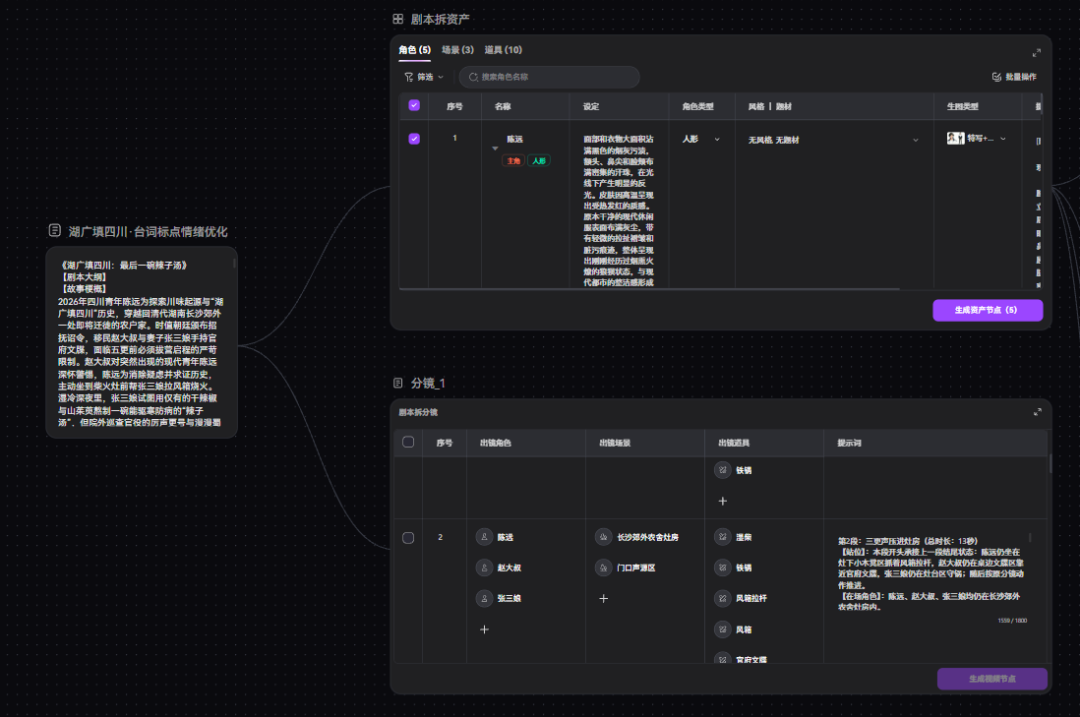Click the 生成视频节点 button
The image size is (1080, 717).
tap(993, 679)
